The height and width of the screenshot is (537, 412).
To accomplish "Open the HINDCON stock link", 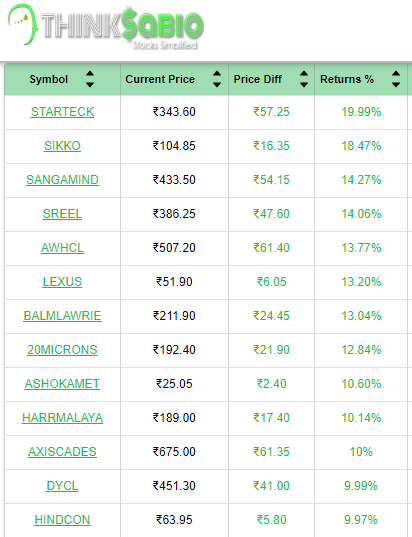I will (x=62, y=520).
